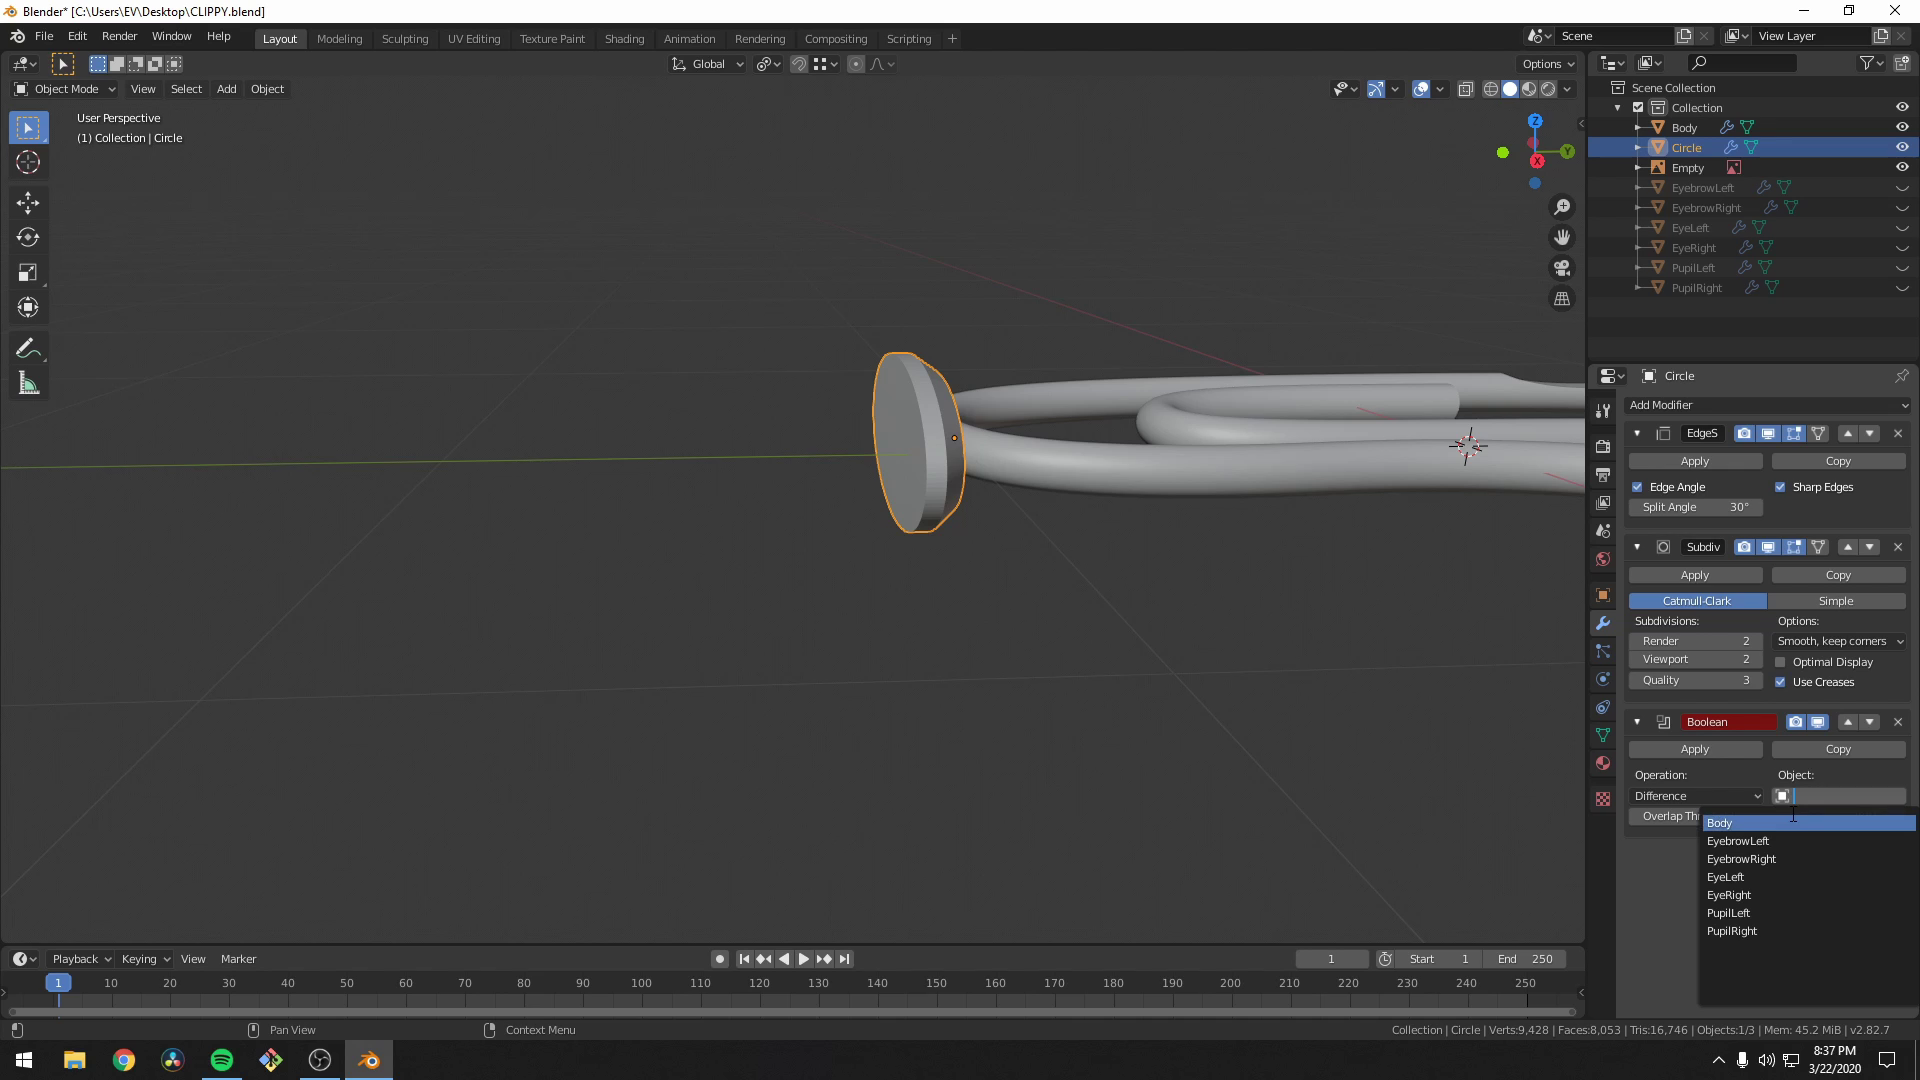Select the Measure tool
The image size is (1920, 1080).
tap(28, 383)
